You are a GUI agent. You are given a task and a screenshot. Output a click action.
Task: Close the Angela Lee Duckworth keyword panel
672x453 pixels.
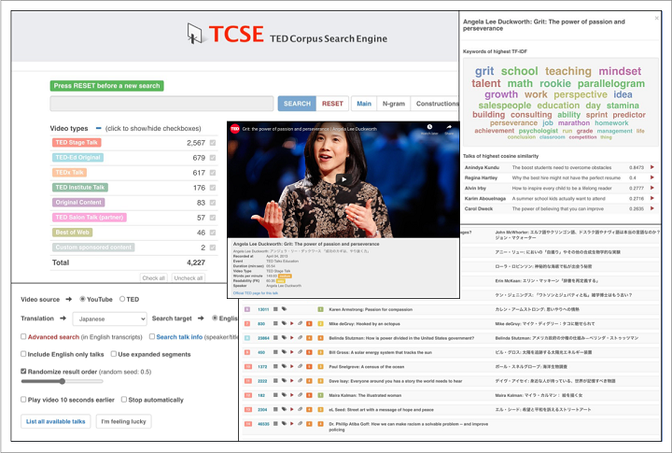pos(657,18)
